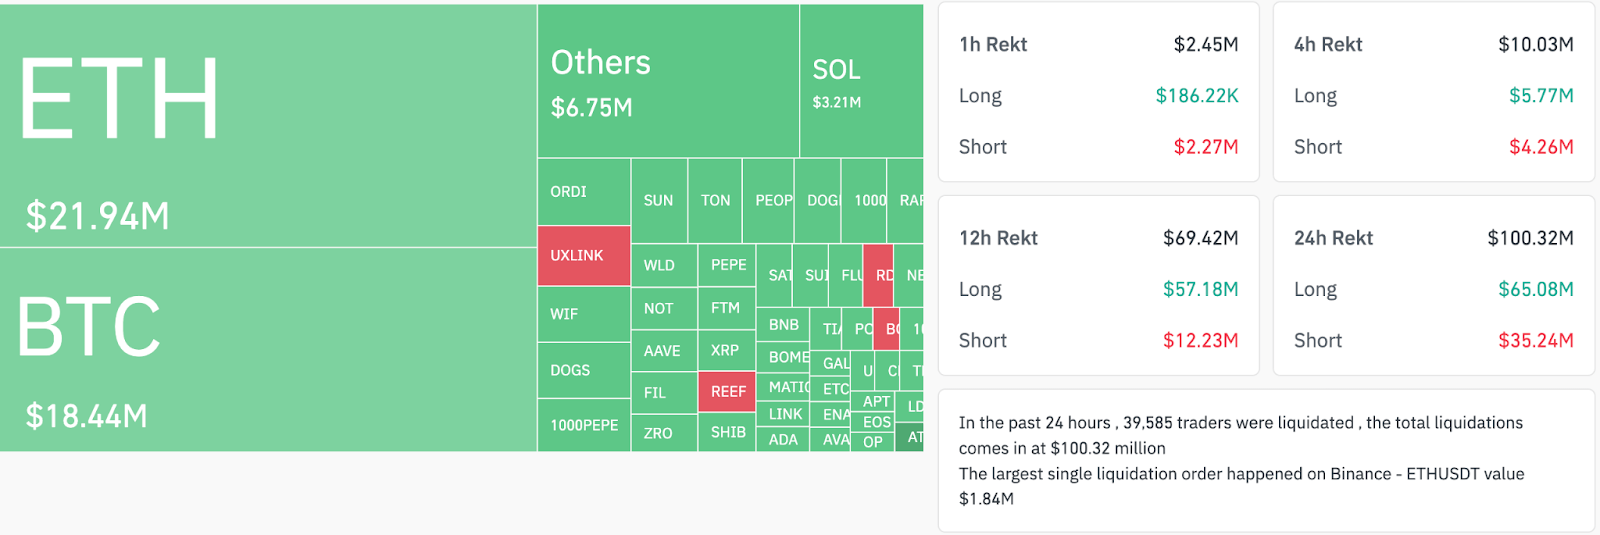1600x535 pixels.
Task: Select the BTC $18.44M liquidation block
Action: coord(268,350)
